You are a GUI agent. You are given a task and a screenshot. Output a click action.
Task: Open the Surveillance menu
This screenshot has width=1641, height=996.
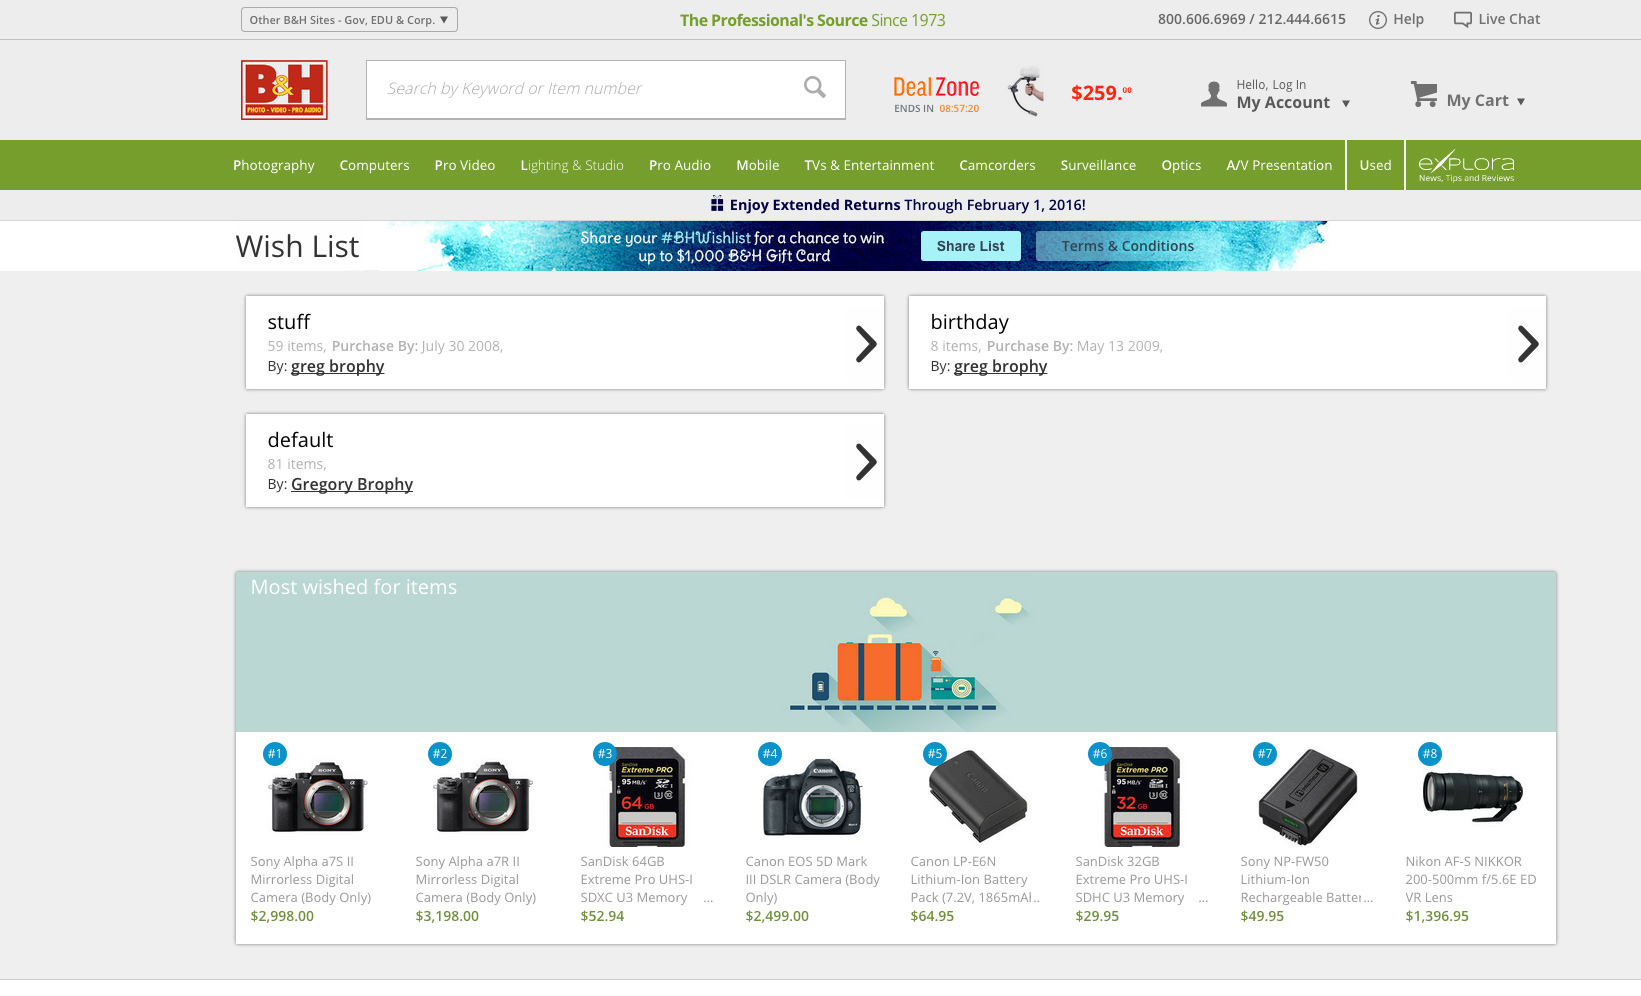tap(1098, 165)
